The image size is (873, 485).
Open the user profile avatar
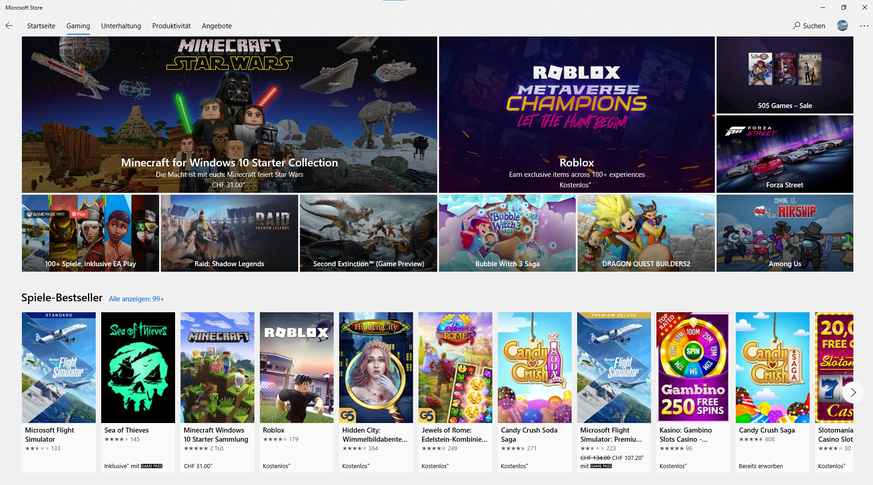(x=842, y=26)
